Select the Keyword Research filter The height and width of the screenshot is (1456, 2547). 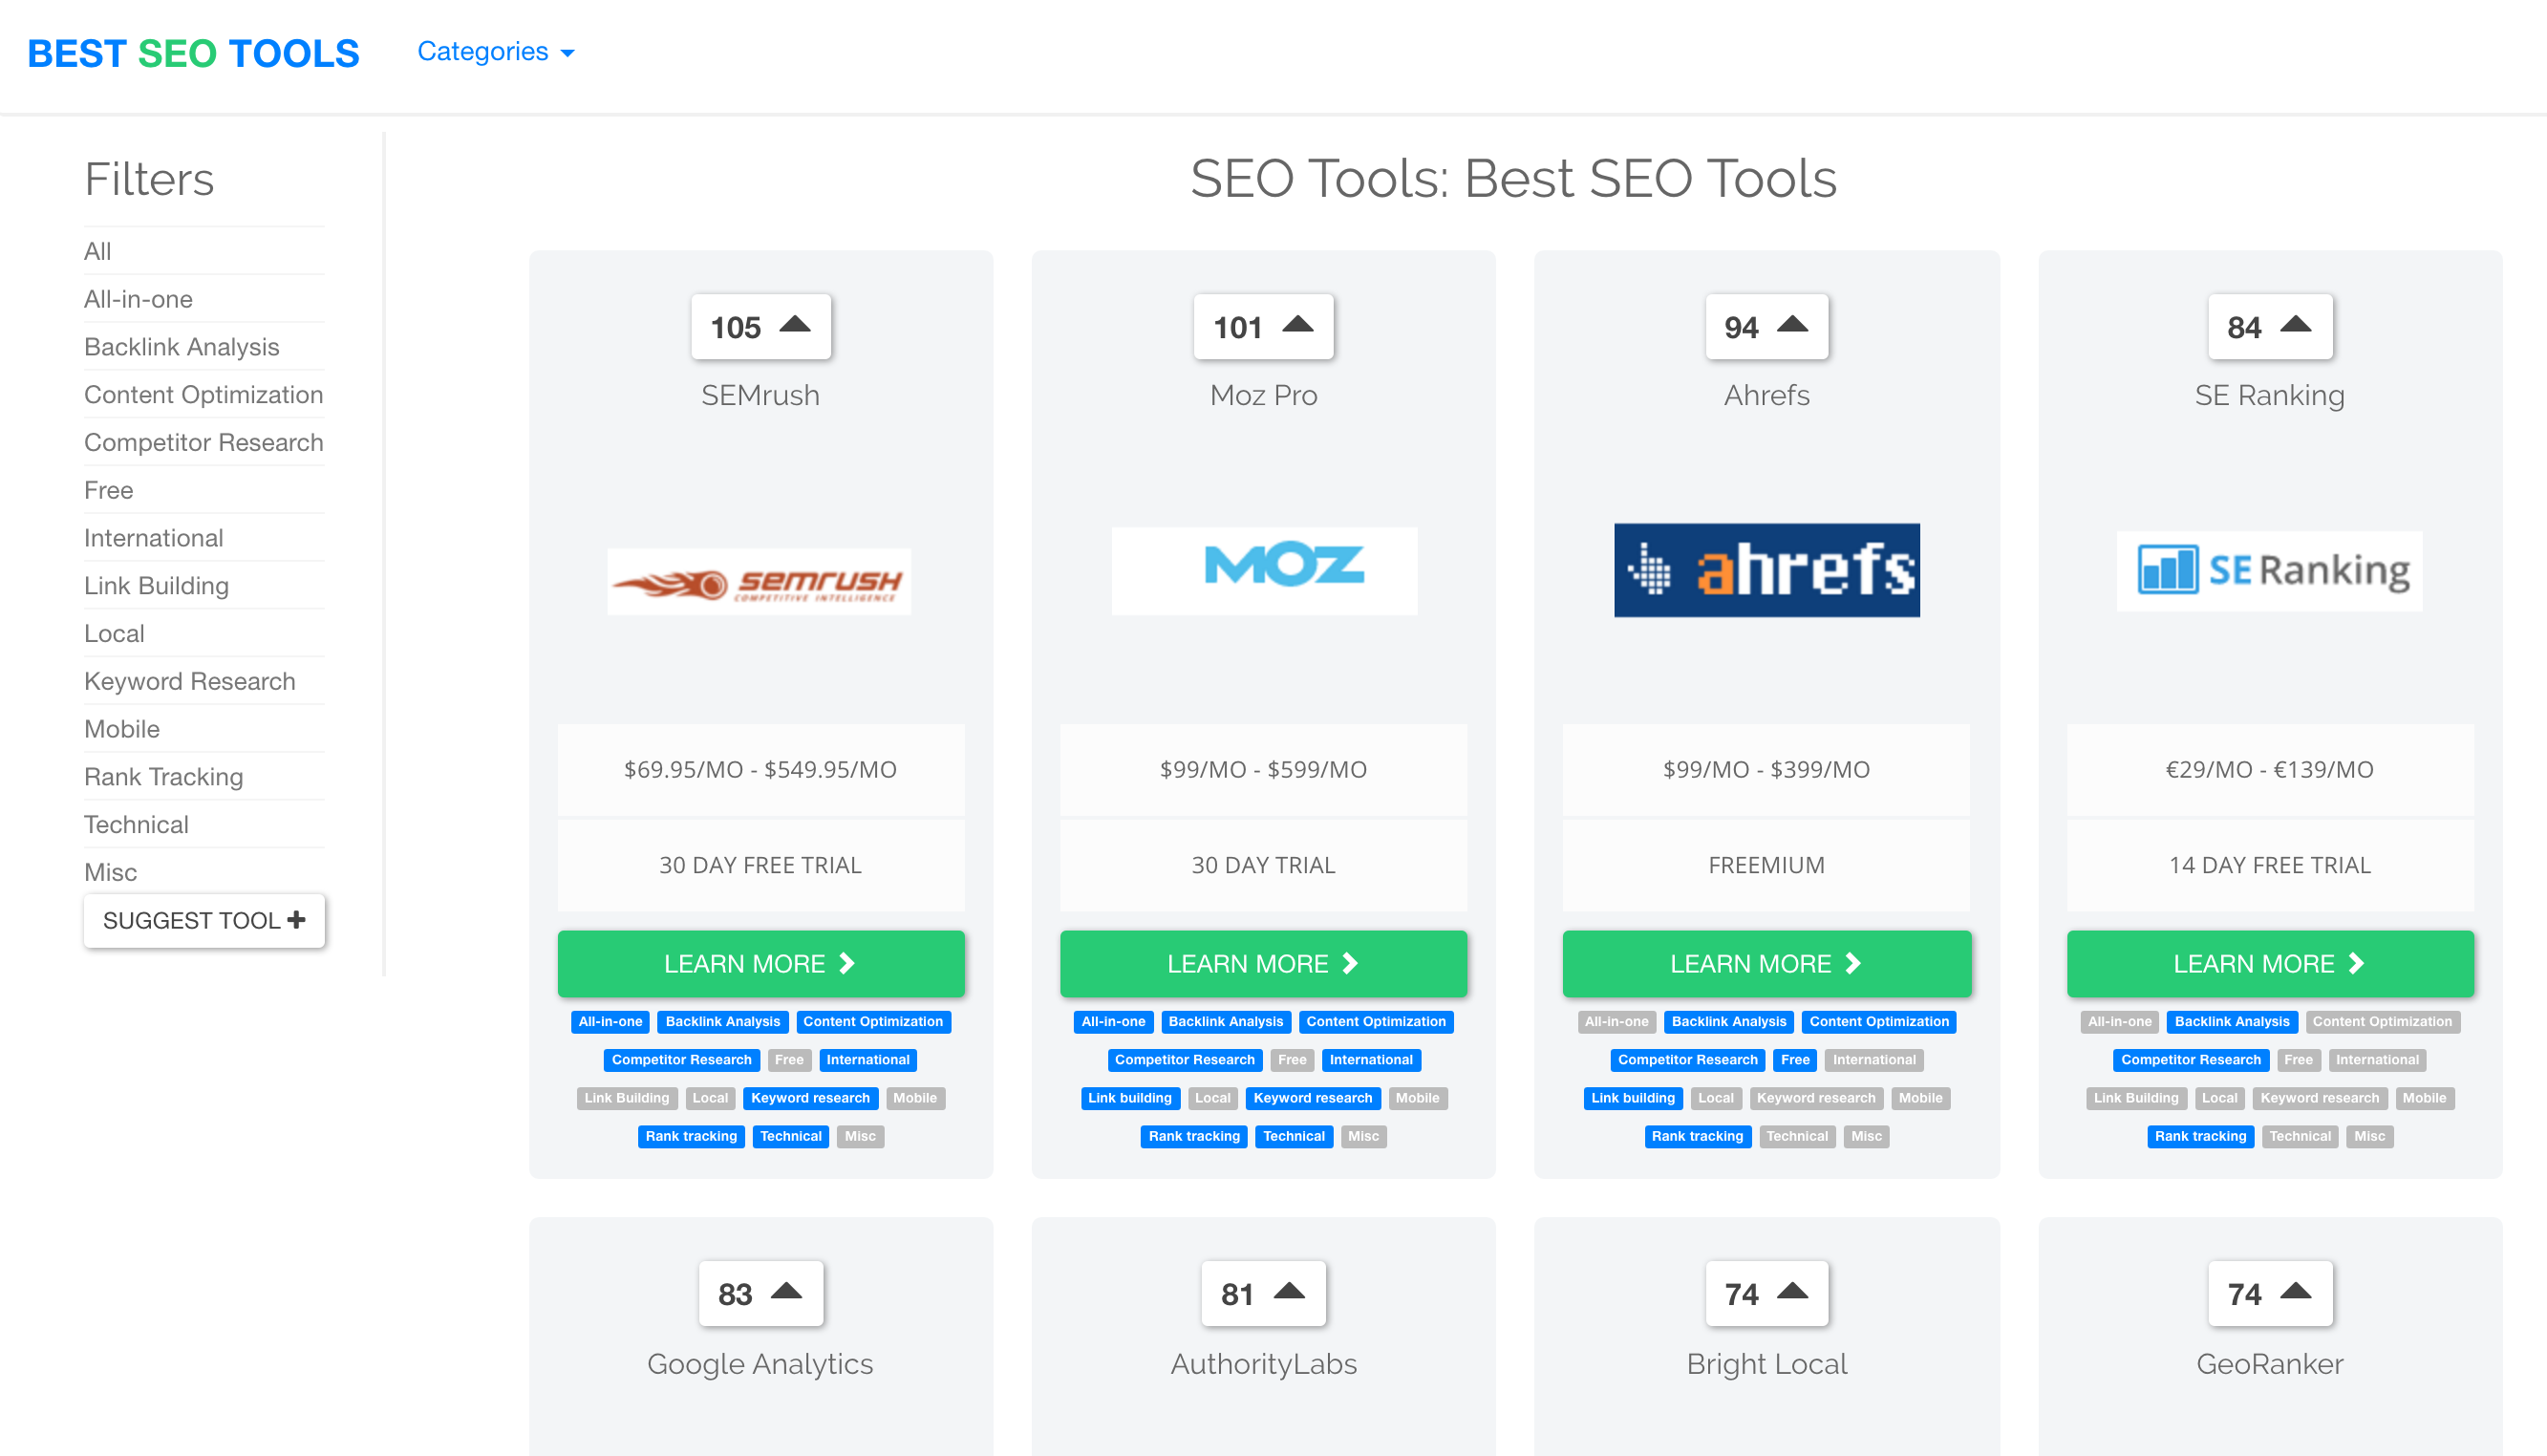(x=188, y=681)
